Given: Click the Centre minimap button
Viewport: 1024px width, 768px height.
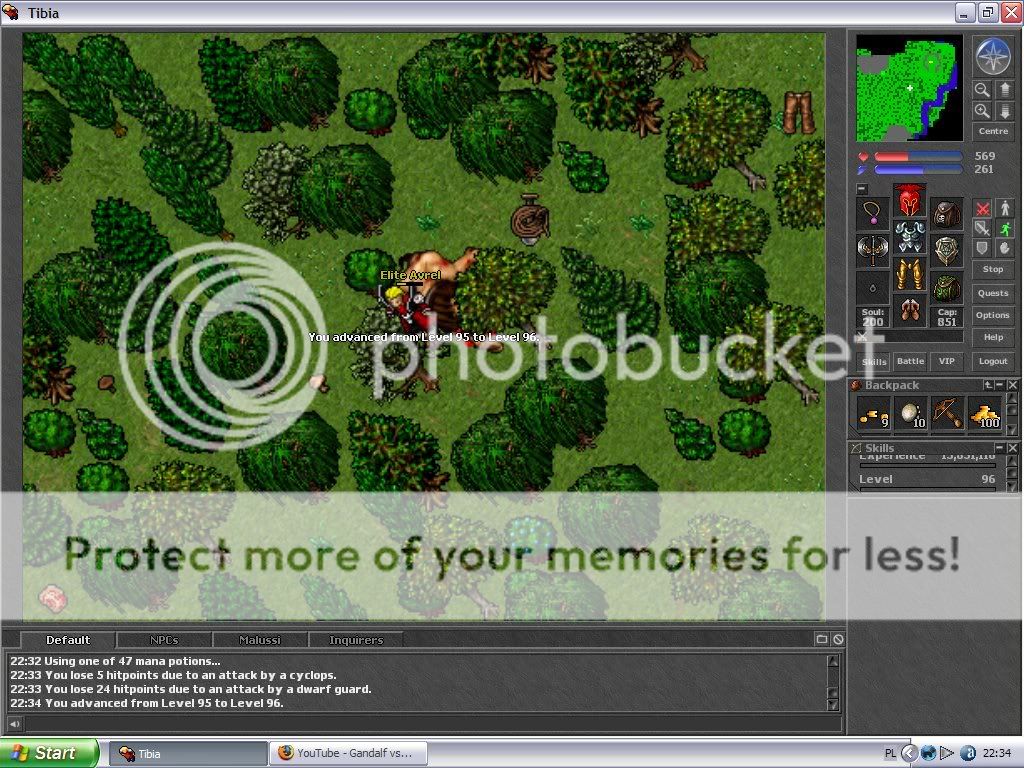Looking at the screenshot, I should click(993, 131).
